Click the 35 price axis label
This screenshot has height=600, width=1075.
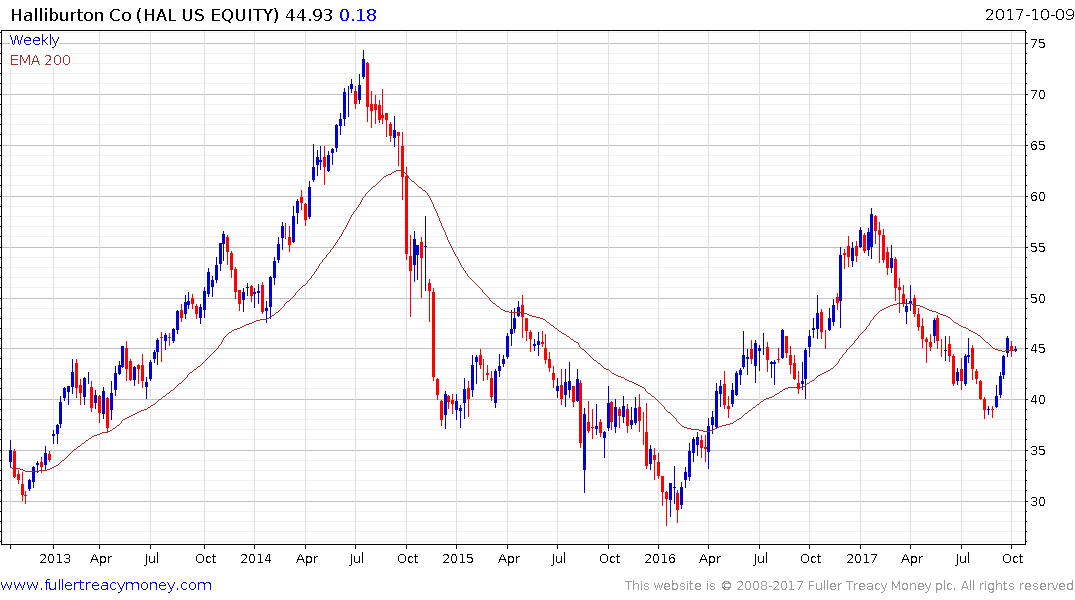coord(1037,451)
